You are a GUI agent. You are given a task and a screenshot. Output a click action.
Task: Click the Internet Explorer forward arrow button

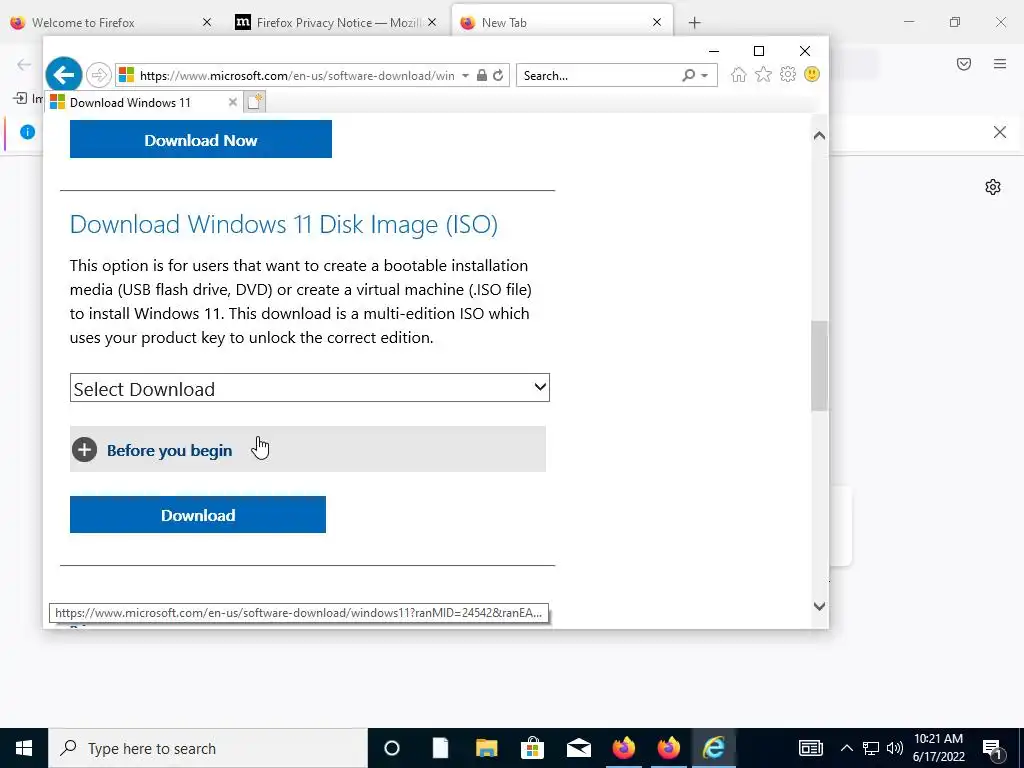tap(99, 75)
